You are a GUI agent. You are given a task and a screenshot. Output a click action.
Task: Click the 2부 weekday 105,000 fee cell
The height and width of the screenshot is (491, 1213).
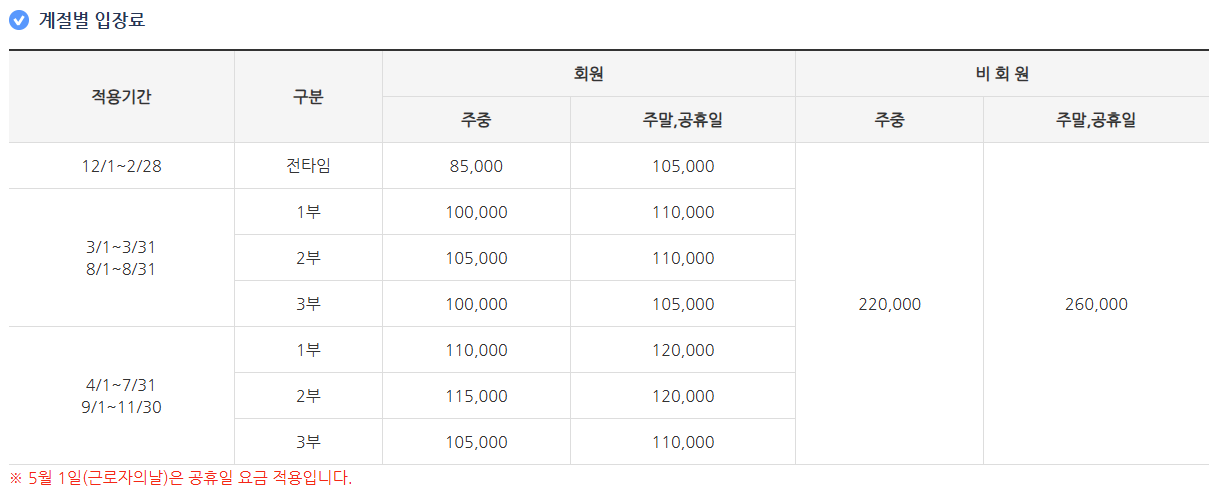[476, 258]
